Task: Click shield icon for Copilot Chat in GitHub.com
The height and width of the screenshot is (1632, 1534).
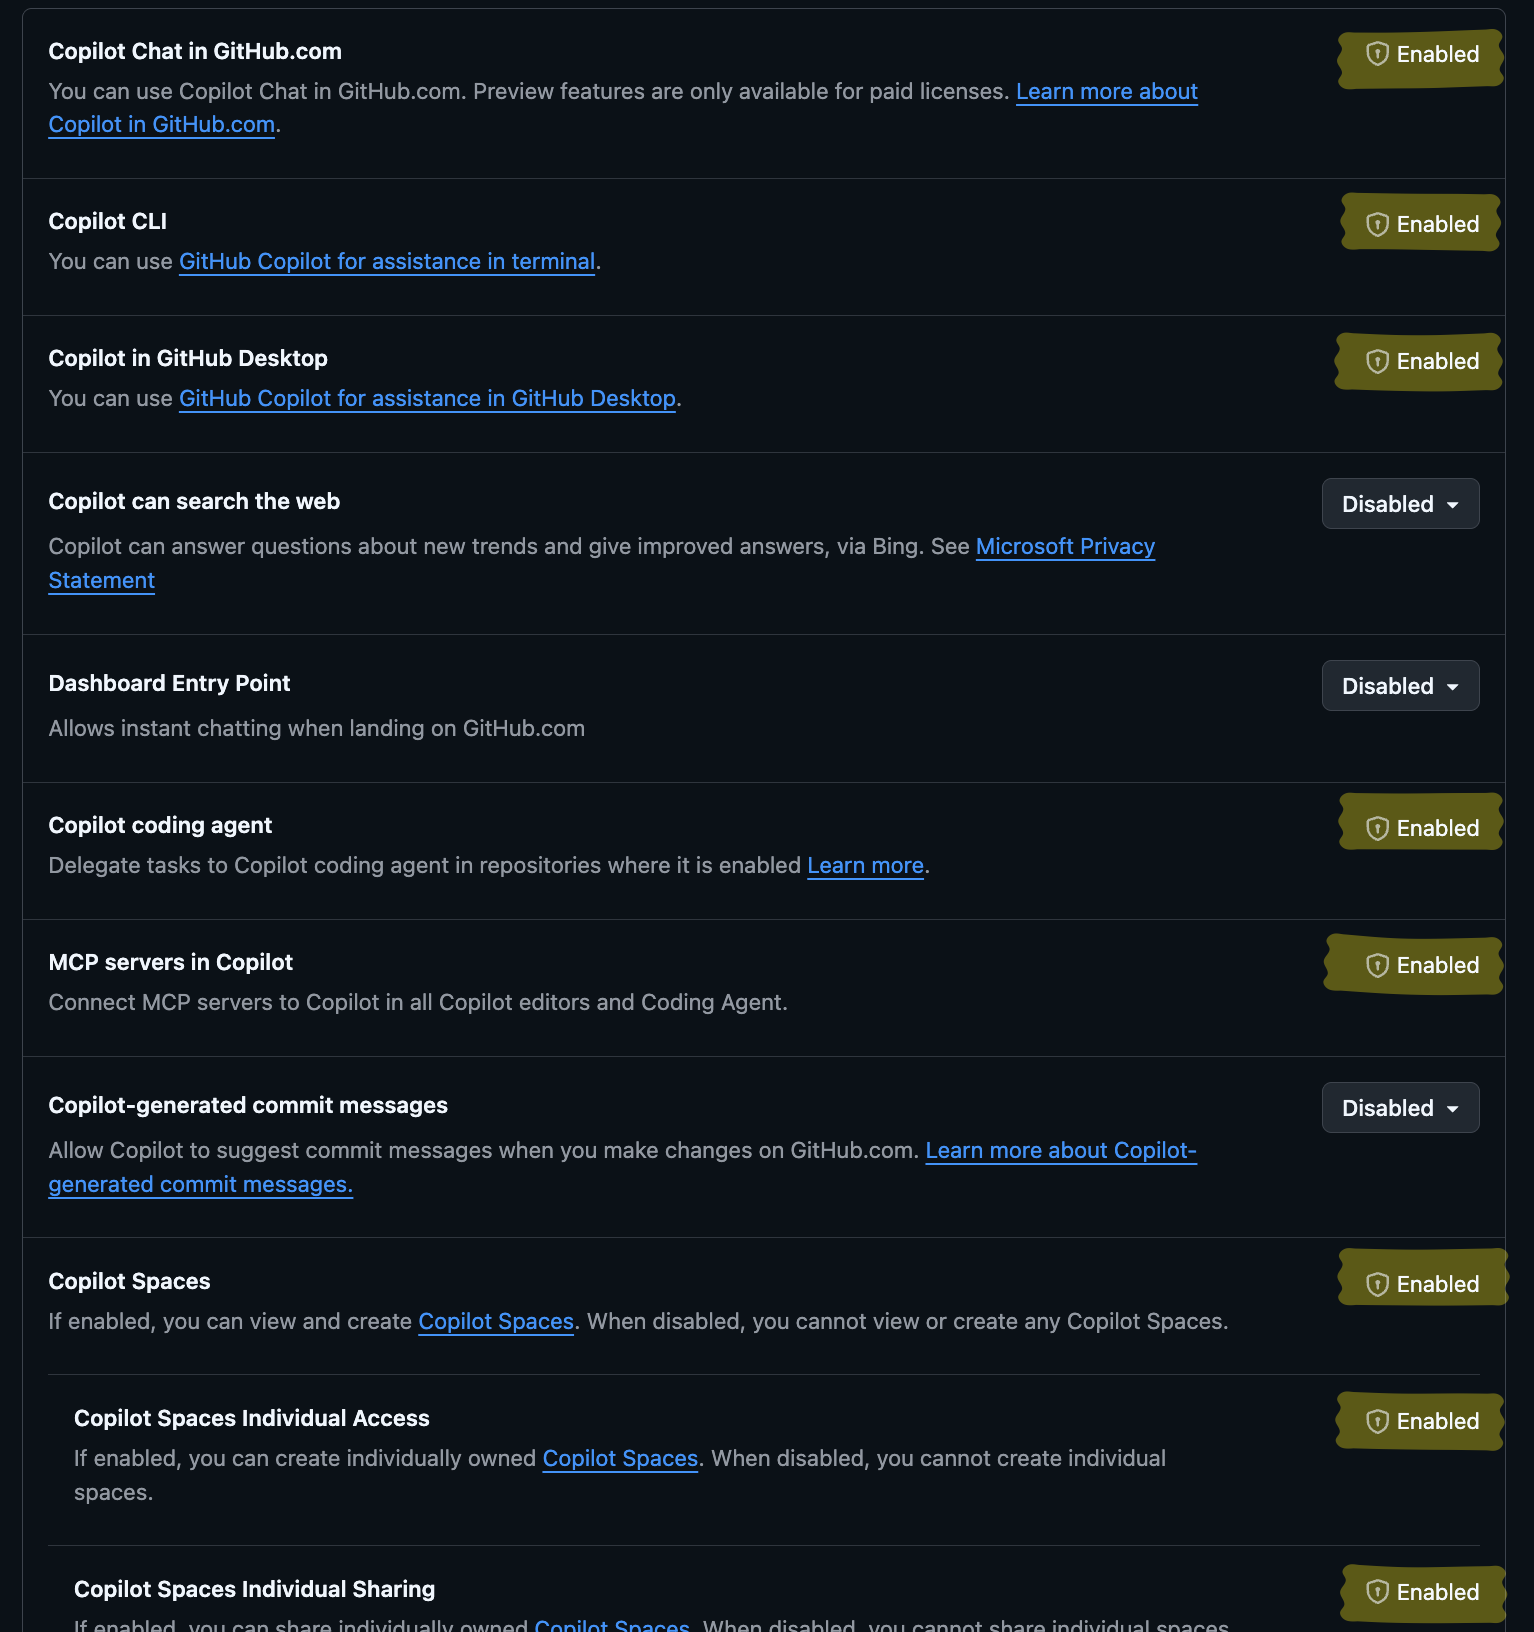Action: click(1377, 54)
